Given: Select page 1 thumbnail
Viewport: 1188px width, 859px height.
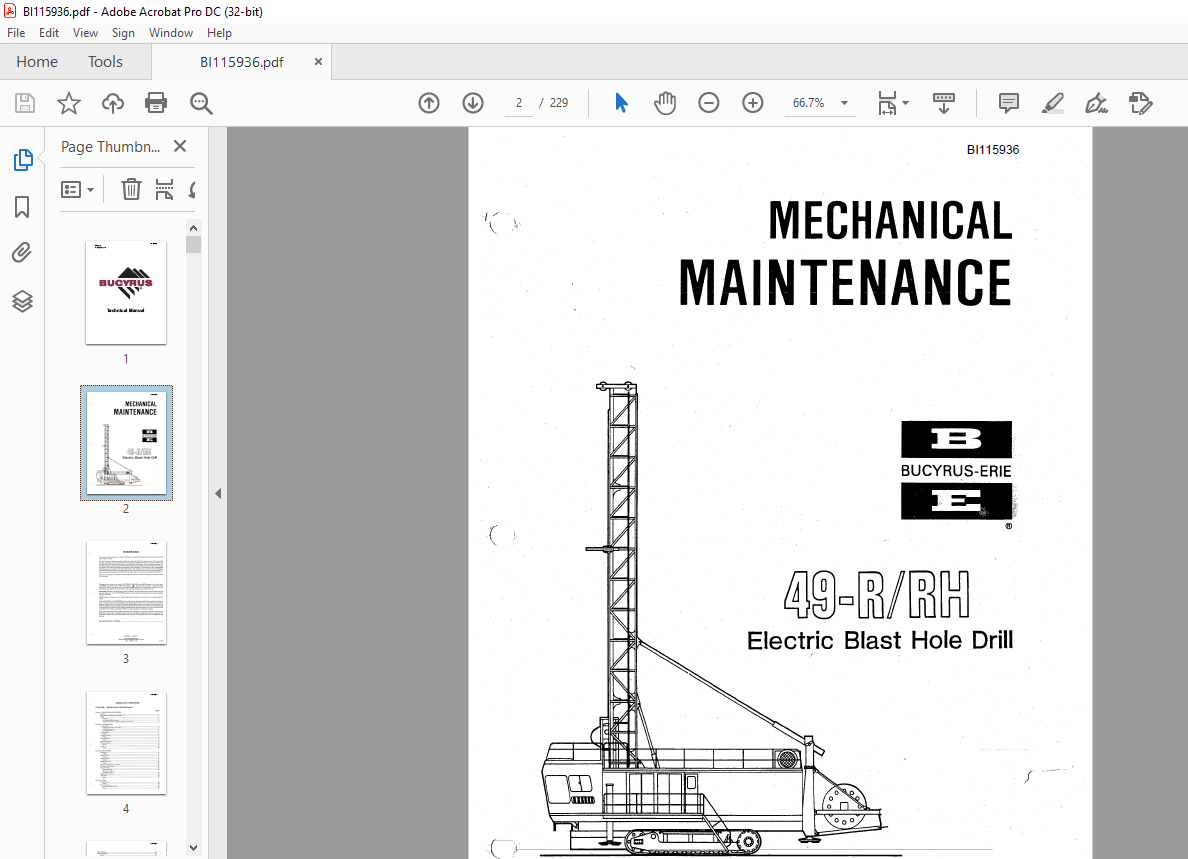Looking at the screenshot, I should (126, 293).
